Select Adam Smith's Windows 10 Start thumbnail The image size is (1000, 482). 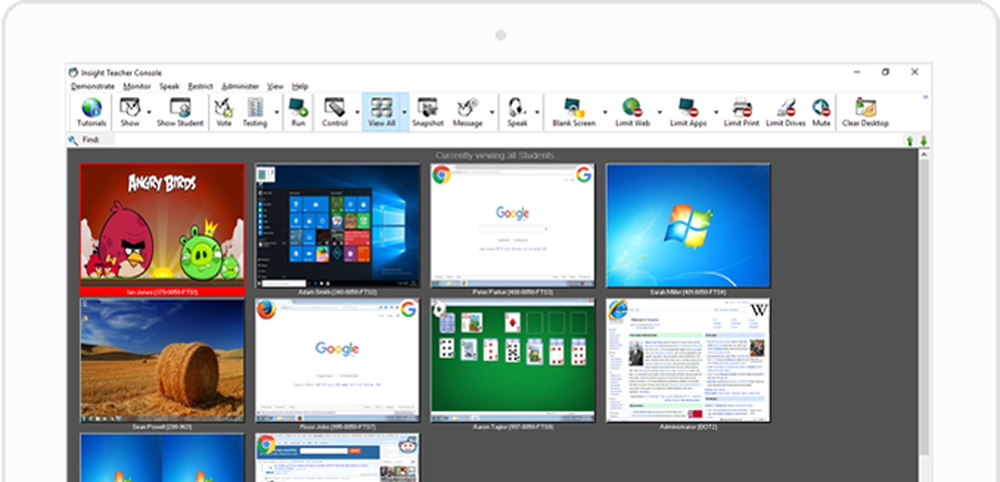click(x=337, y=225)
